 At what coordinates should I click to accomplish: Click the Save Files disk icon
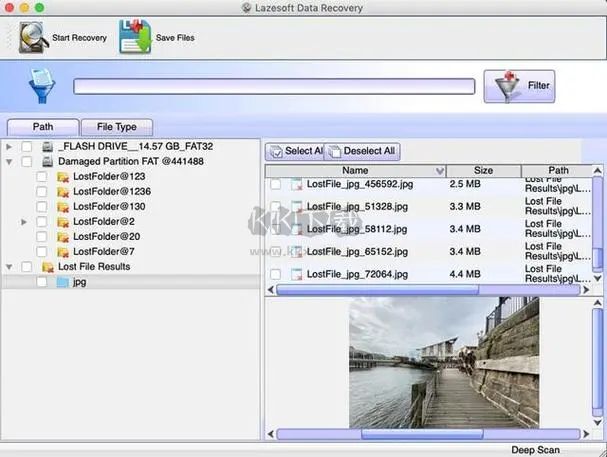click(x=135, y=37)
